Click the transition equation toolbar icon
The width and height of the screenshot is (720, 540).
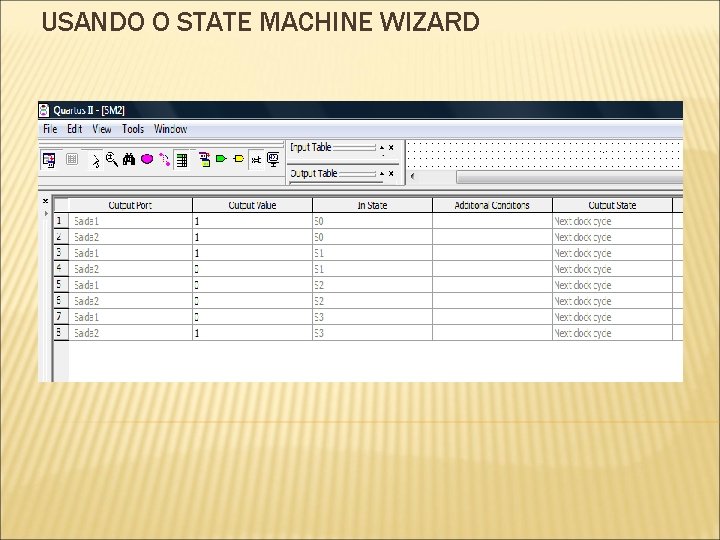coord(256,160)
